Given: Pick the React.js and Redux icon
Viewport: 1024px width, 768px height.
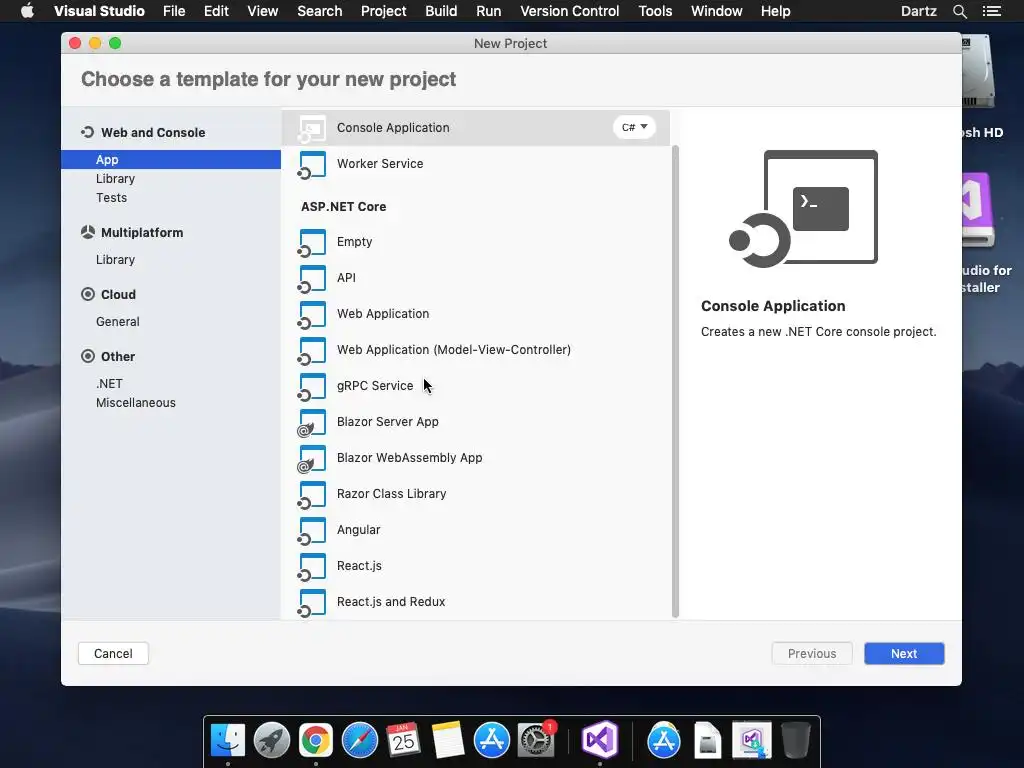Looking at the screenshot, I should (312, 602).
